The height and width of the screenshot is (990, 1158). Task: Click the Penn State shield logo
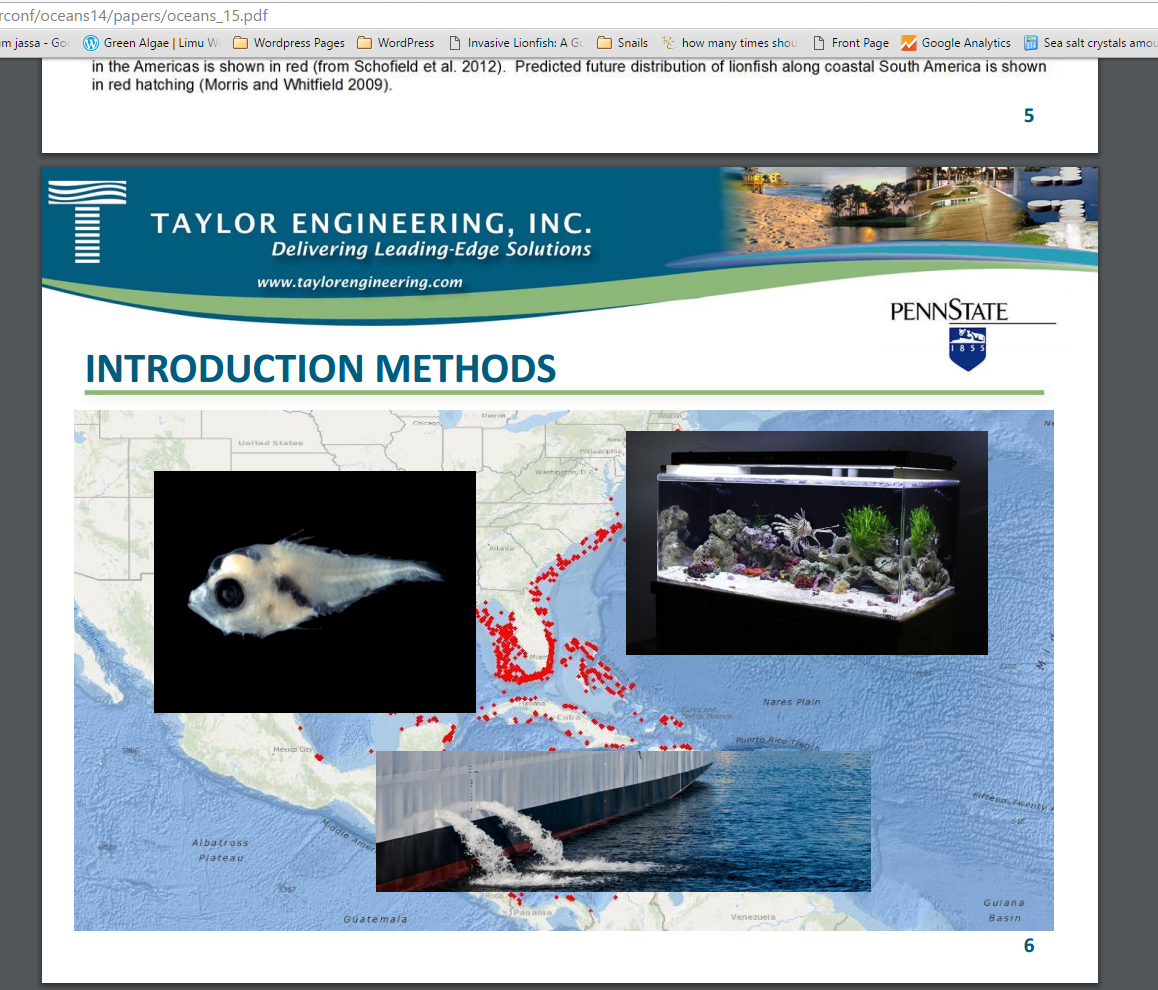pyautogui.click(x=967, y=348)
